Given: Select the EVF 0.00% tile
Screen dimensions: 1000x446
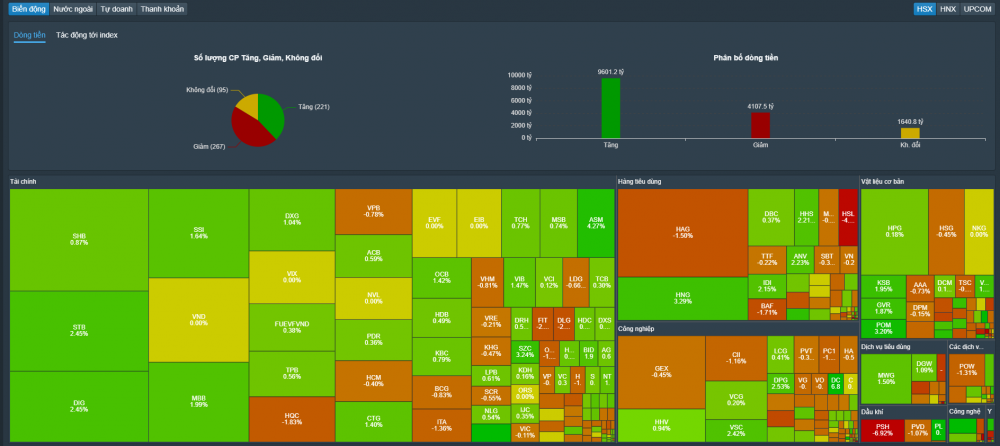Looking at the screenshot, I should (434, 223).
